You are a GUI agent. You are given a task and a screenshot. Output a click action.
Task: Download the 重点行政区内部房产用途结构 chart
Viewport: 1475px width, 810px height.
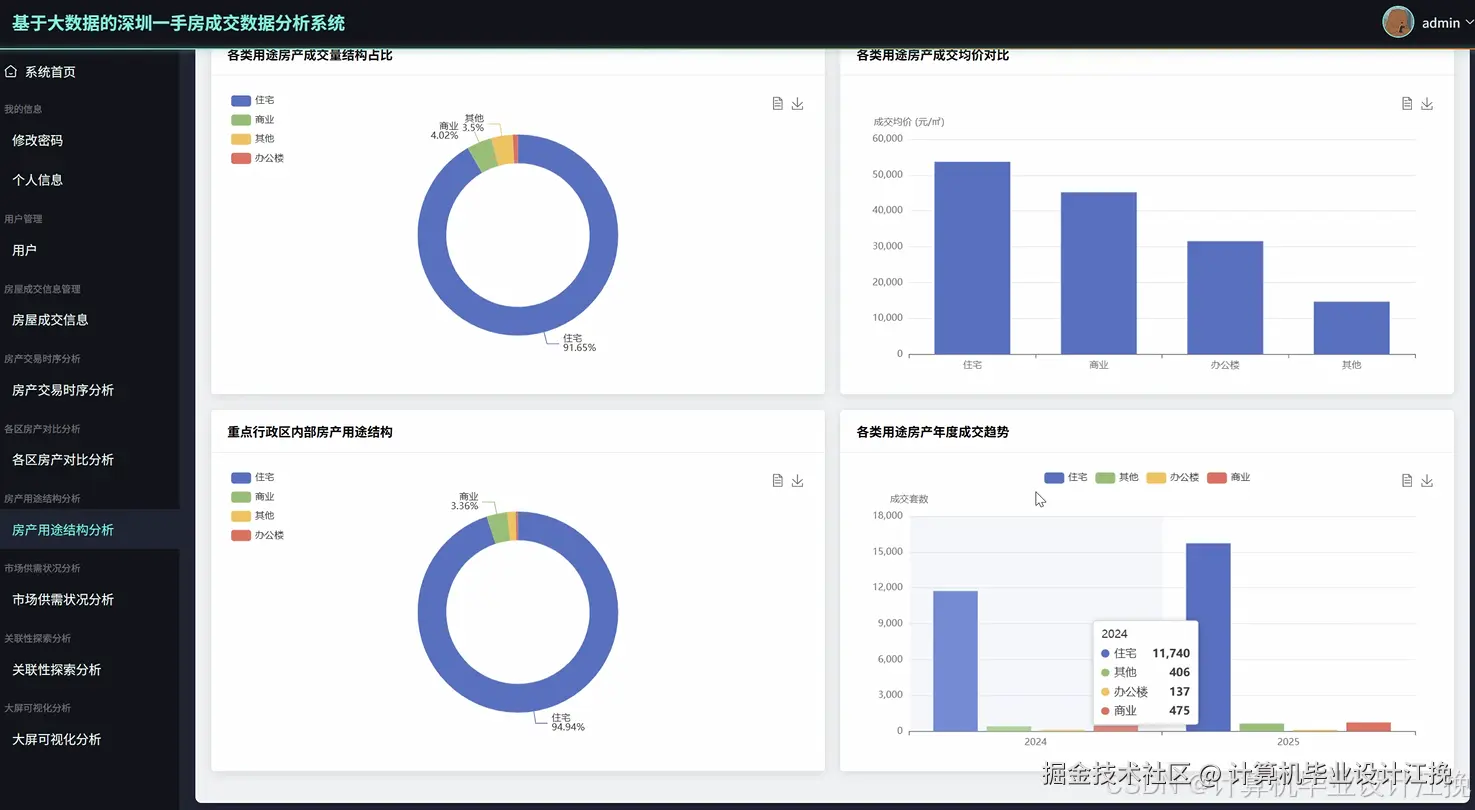(x=797, y=481)
